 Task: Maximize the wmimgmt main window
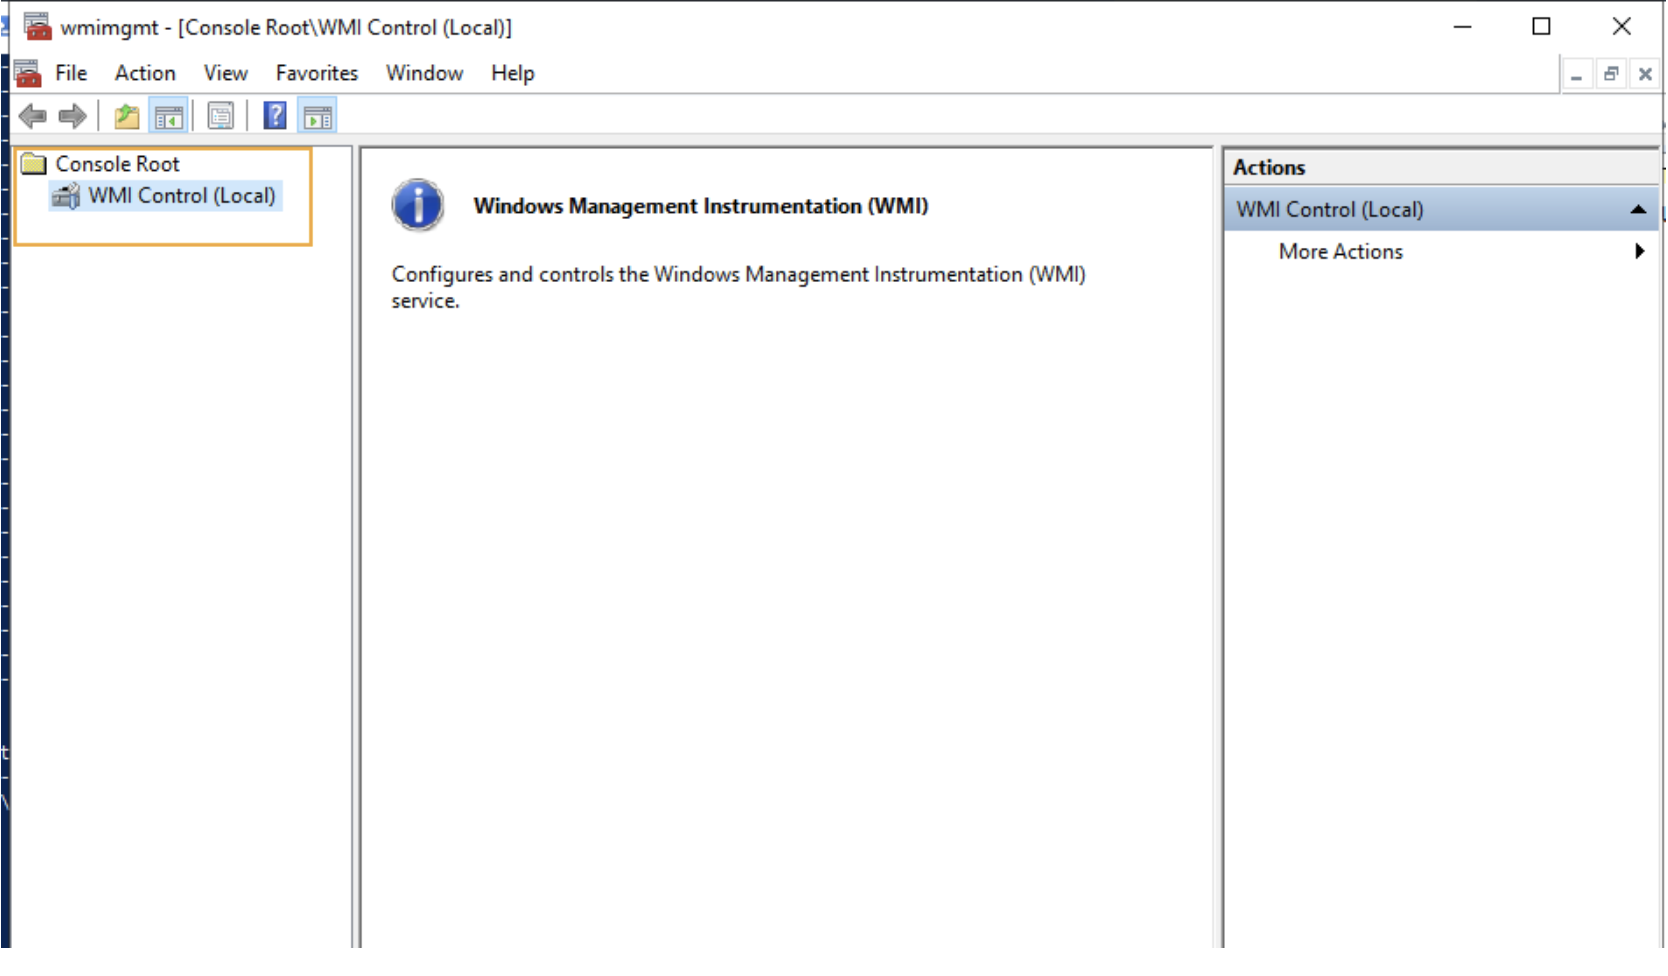tap(1542, 27)
